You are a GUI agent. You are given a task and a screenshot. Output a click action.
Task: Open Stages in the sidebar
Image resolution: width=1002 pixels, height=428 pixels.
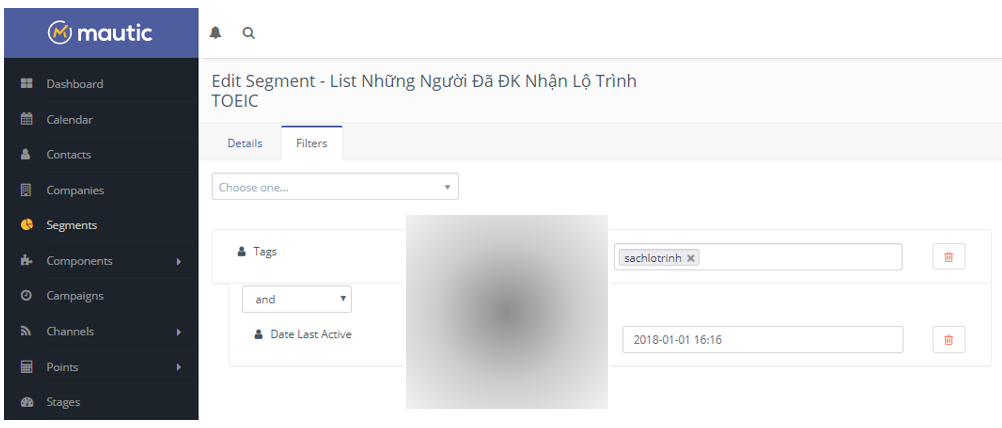(x=63, y=402)
